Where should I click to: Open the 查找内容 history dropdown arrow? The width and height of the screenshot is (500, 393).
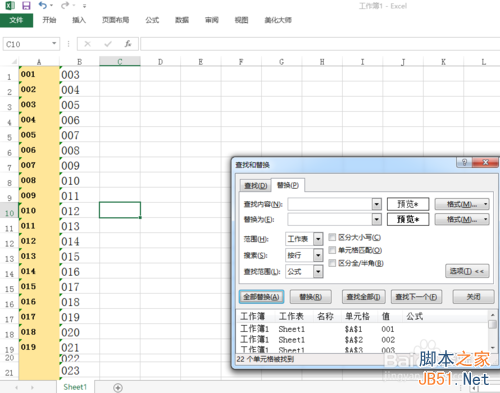377,204
